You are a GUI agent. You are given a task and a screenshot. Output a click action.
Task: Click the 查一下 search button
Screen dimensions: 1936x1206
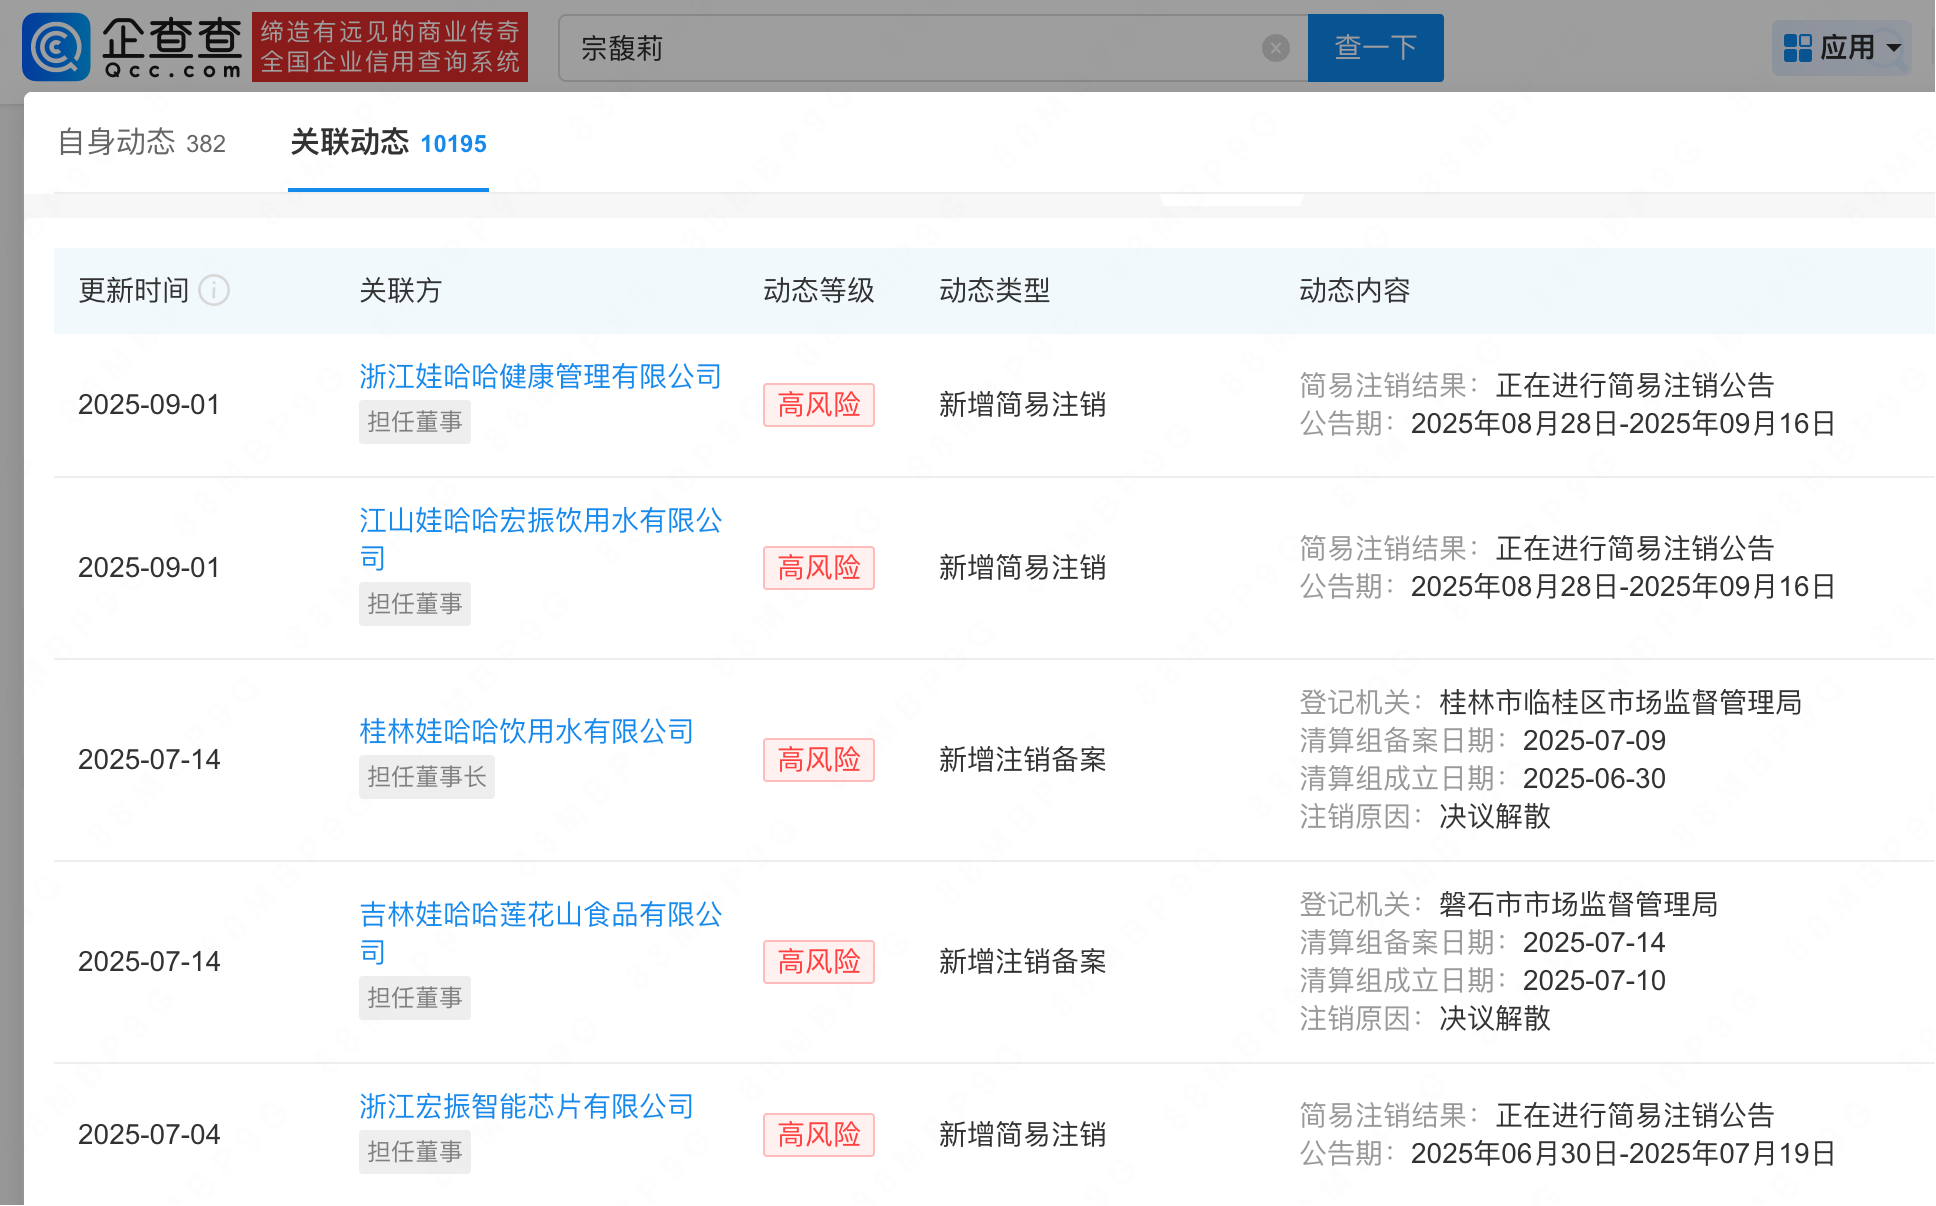point(1375,48)
